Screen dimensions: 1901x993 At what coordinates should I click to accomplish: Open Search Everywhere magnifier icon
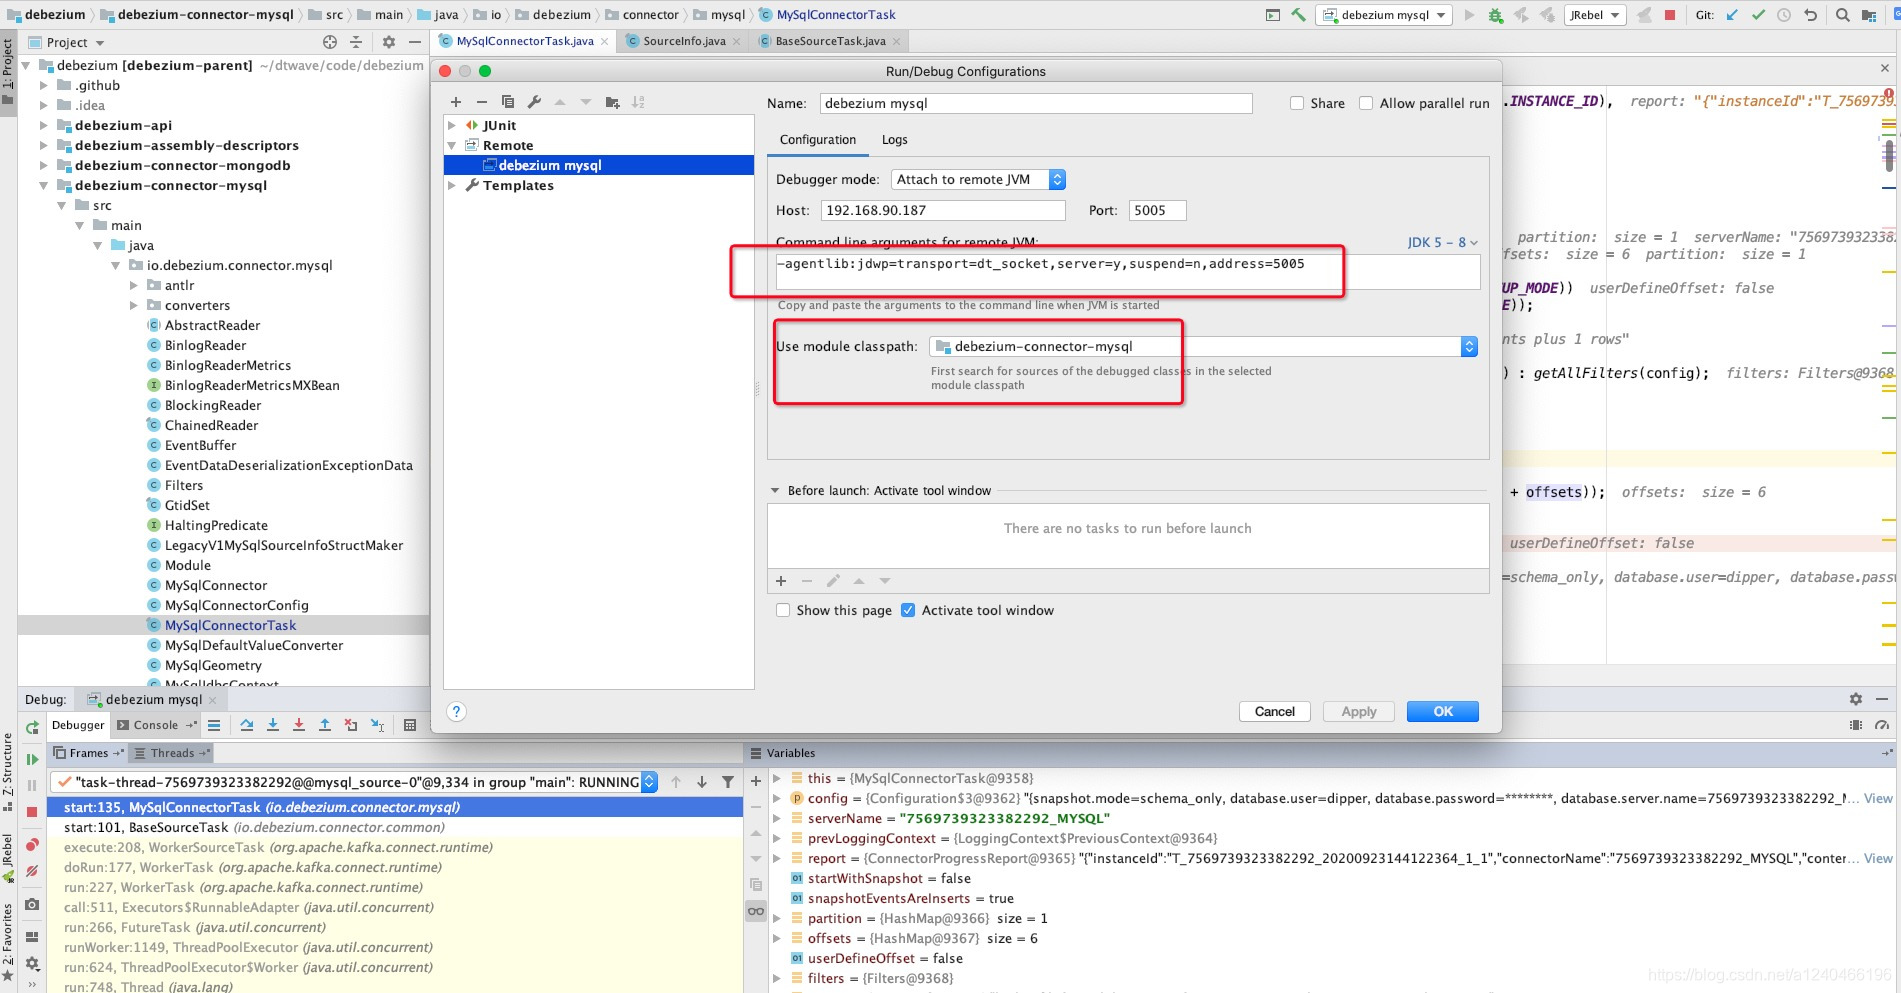1842,15
